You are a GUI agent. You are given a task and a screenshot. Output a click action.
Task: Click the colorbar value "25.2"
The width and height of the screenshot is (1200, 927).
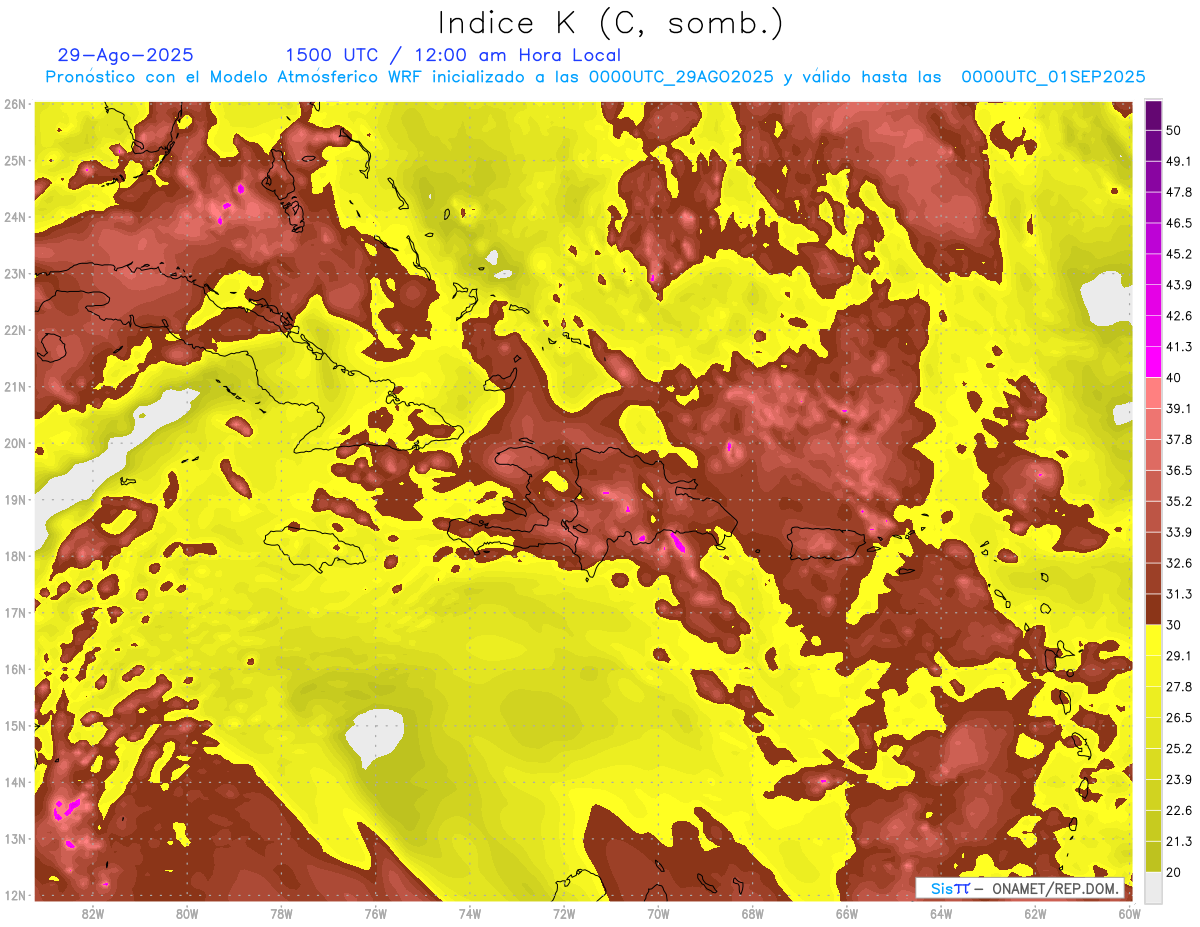point(1179,749)
